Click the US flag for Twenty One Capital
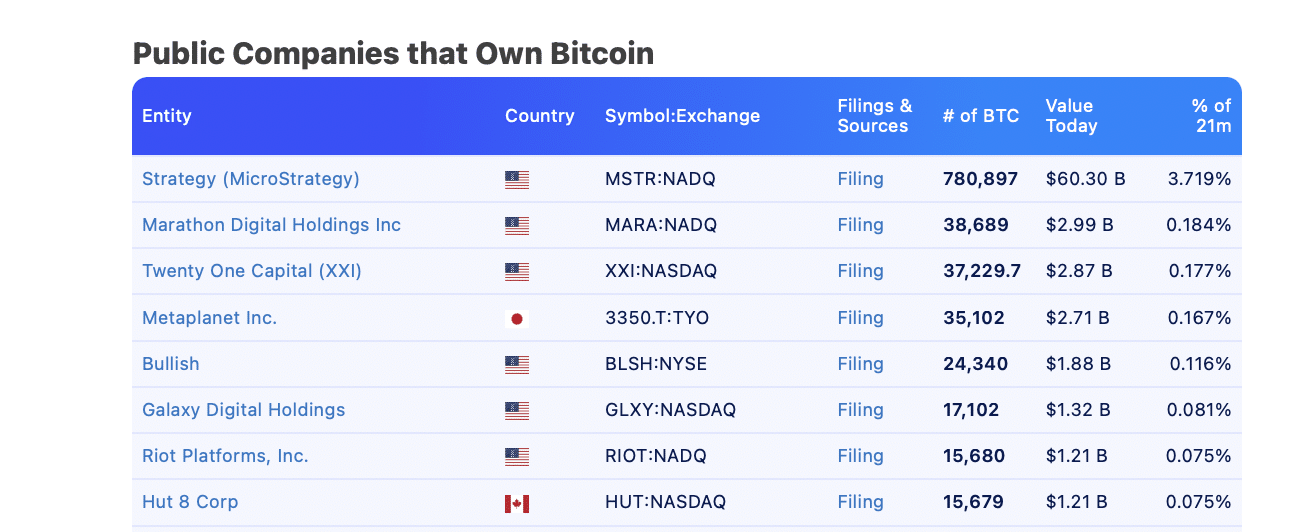The width and height of the screenshot is (1300, 532). [517, 272]
